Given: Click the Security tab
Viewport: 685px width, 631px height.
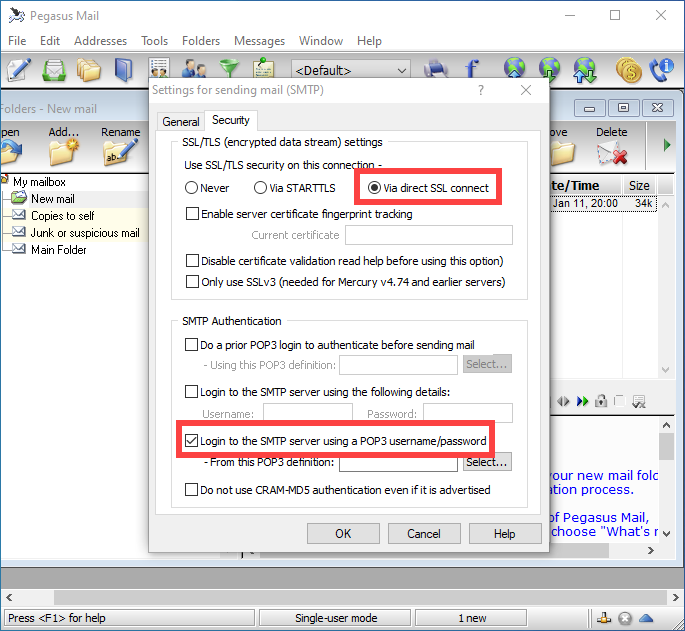Looking at the screenshot, I should pos(231,120).
